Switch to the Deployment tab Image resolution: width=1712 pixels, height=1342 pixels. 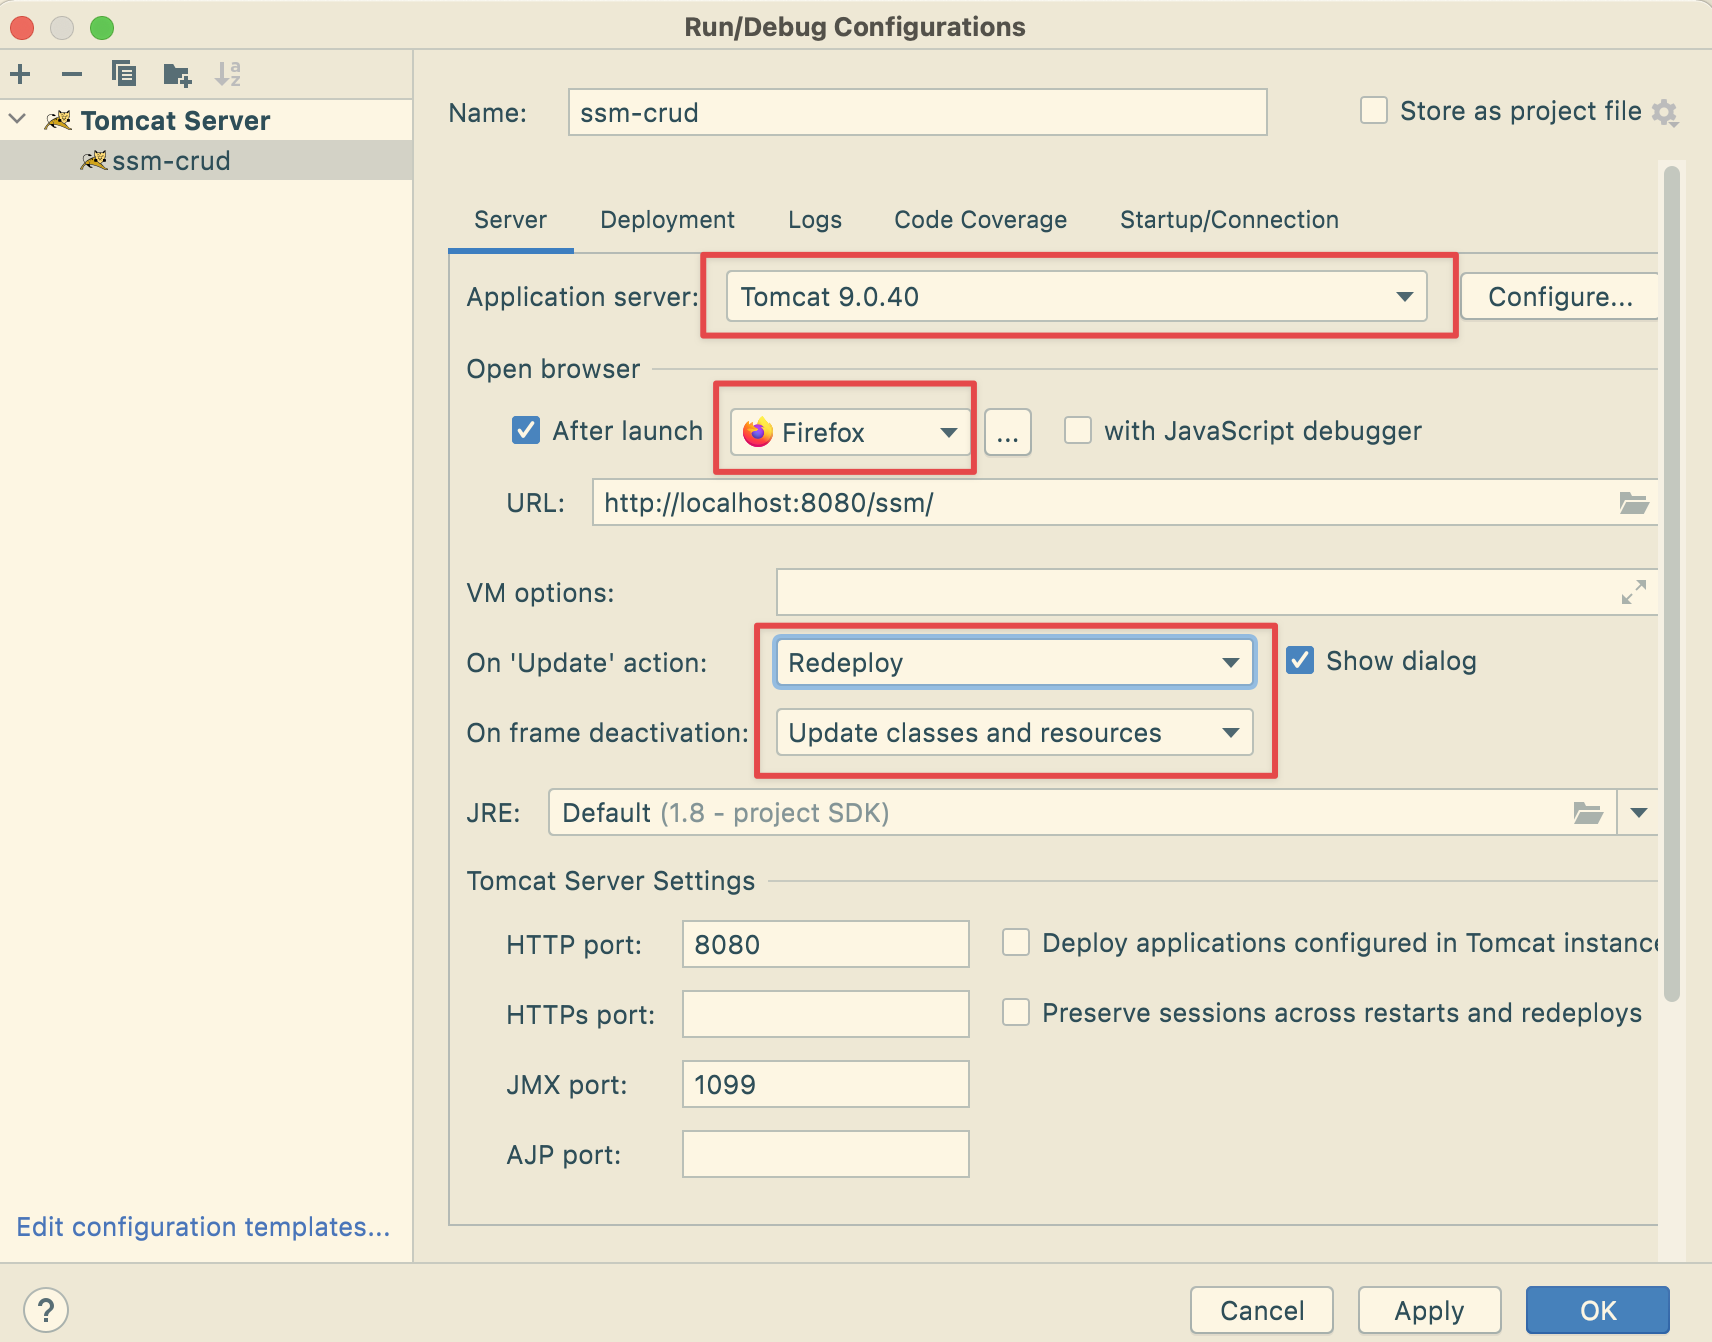coord(667,220)
